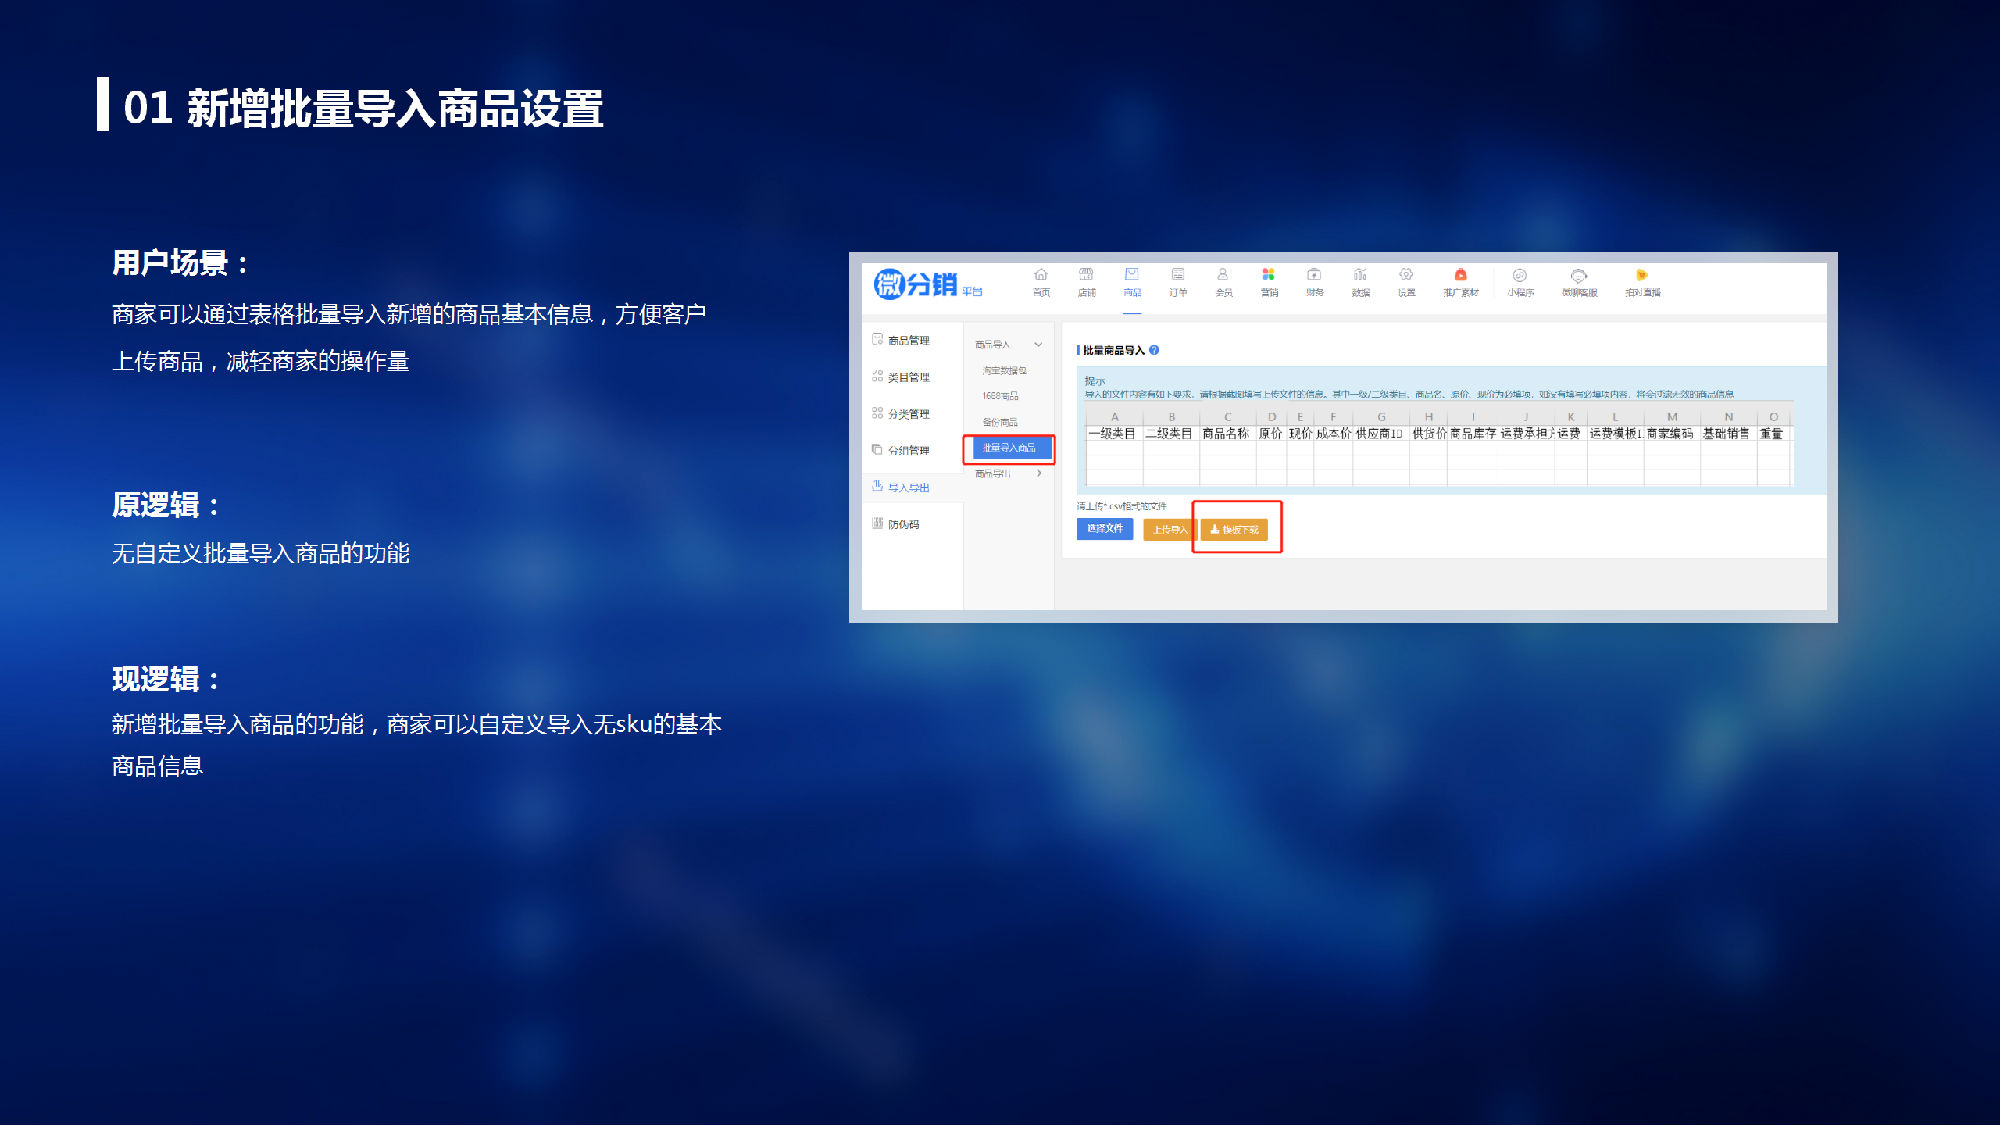Collapse the 商品导入 submenu chevron
Image resolution: width=2000 pixels, height=1125 pixels.
[1038, 345]
